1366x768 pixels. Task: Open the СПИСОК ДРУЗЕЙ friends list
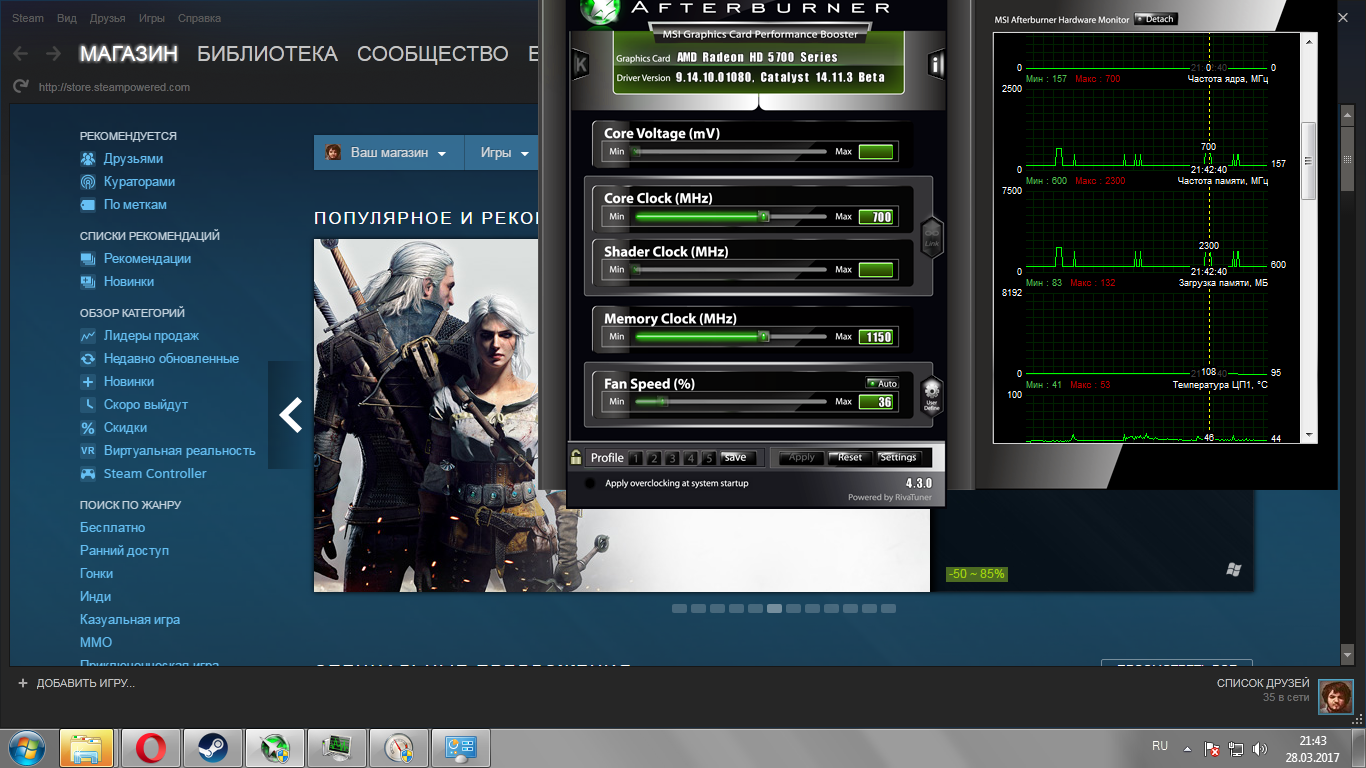(1263, 684)
